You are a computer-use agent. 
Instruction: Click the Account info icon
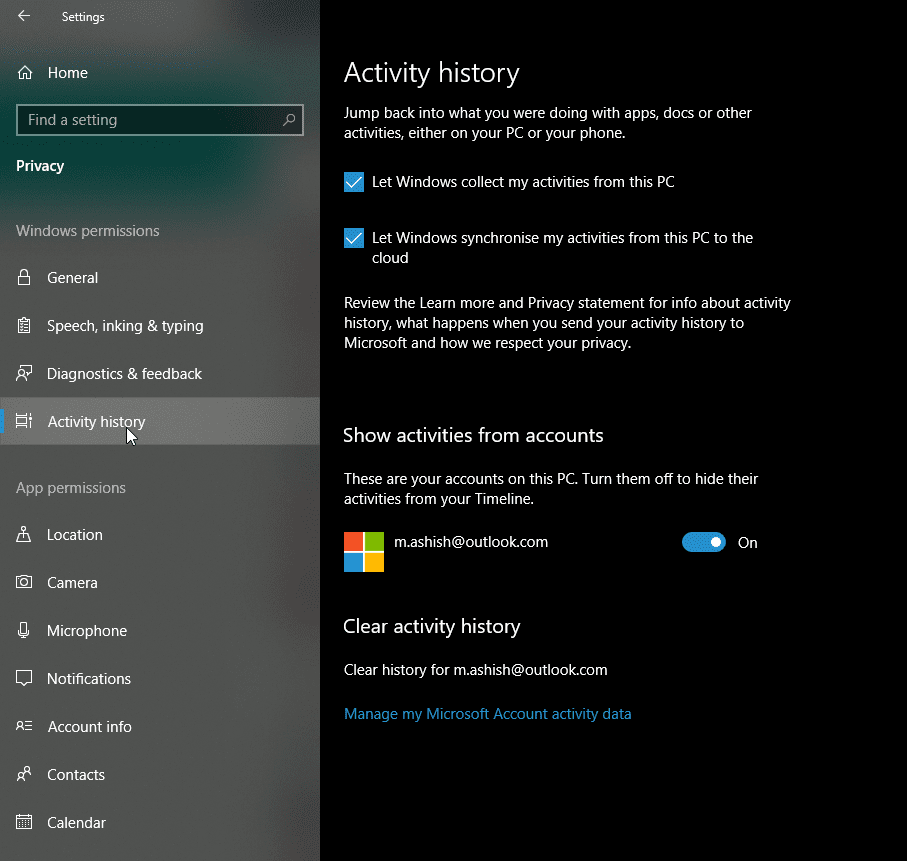(24, 726)
